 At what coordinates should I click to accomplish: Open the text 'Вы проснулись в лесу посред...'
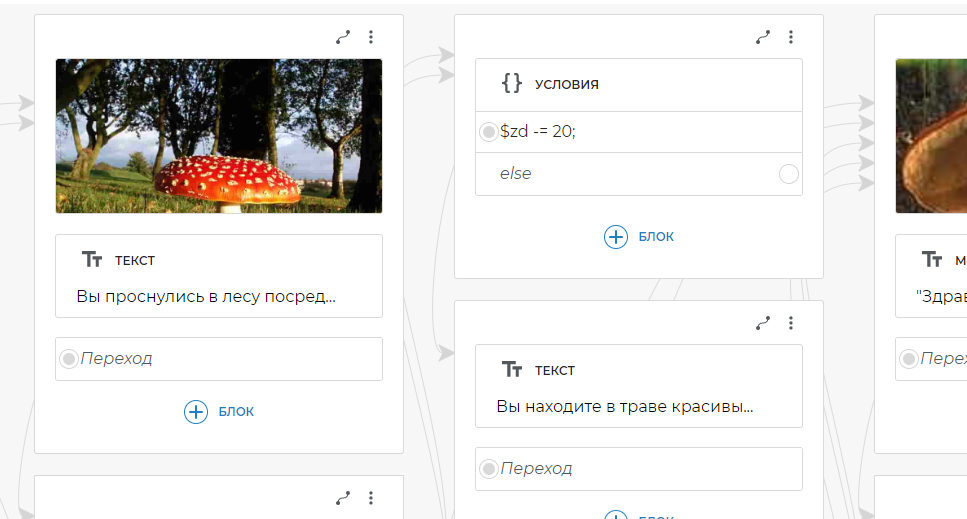point(206,296)
